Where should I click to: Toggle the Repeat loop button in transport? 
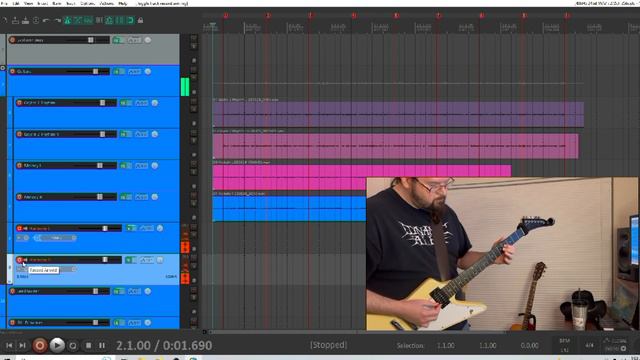73,346
